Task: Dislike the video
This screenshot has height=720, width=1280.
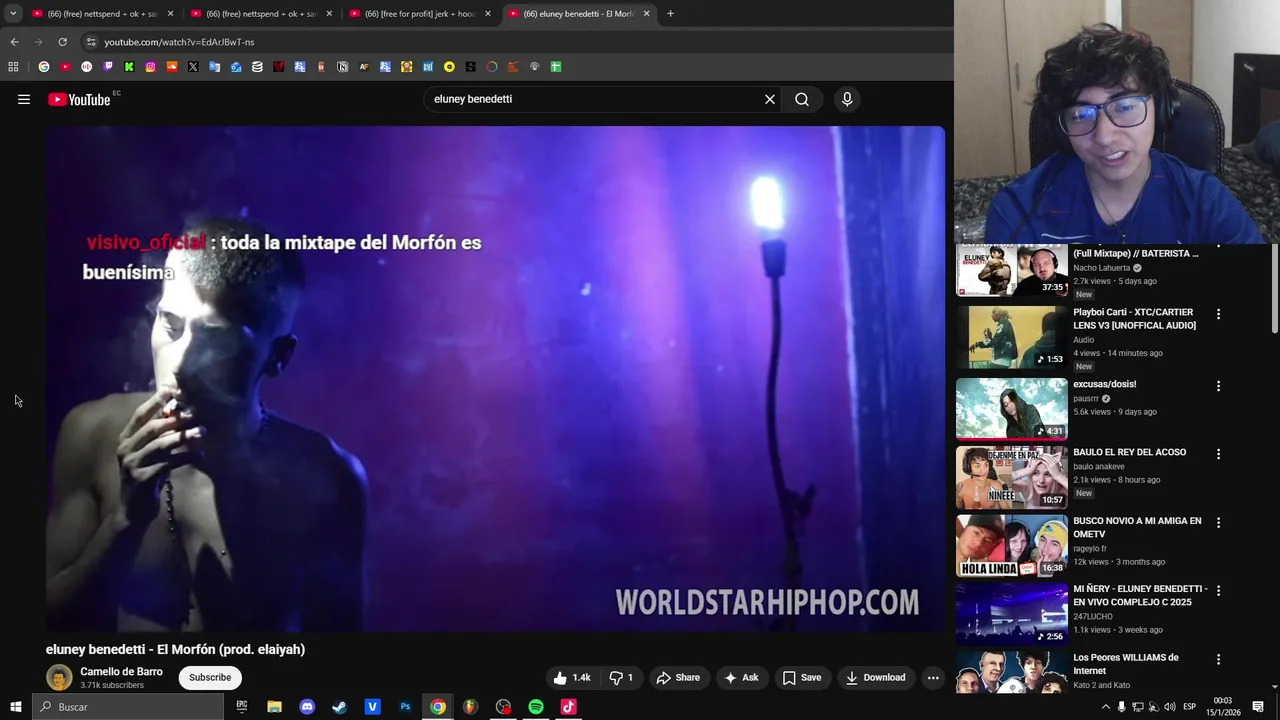Action: pyautogui.click(x=621, y=677)
